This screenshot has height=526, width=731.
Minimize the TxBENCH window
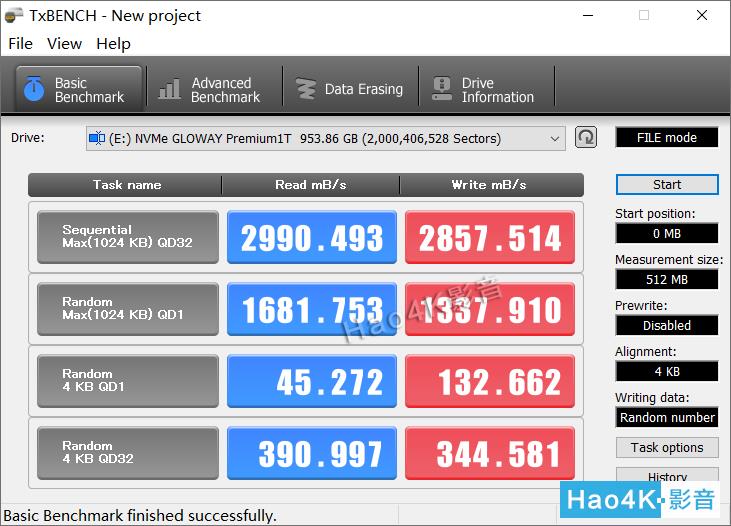tap(588, 15)
